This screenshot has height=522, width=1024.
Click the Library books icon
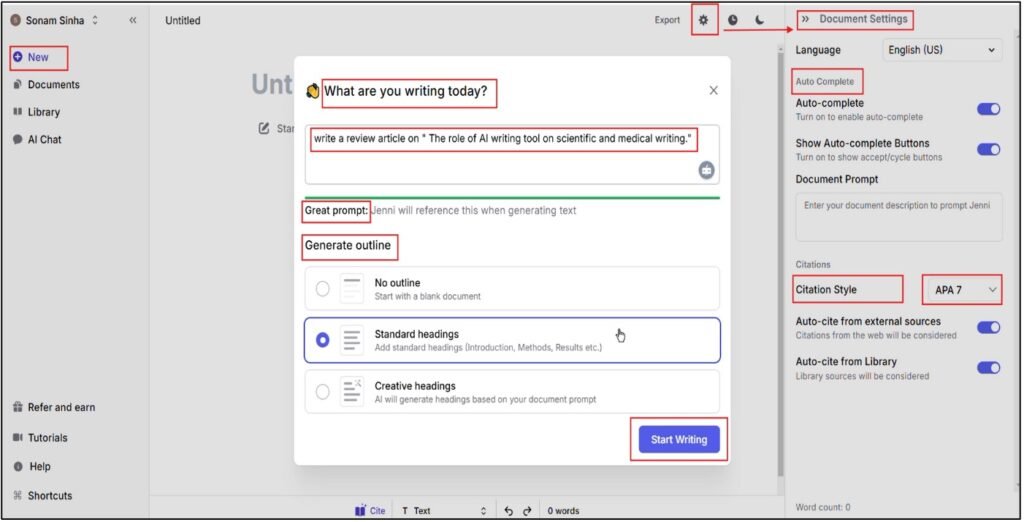[x=18, y=112]
